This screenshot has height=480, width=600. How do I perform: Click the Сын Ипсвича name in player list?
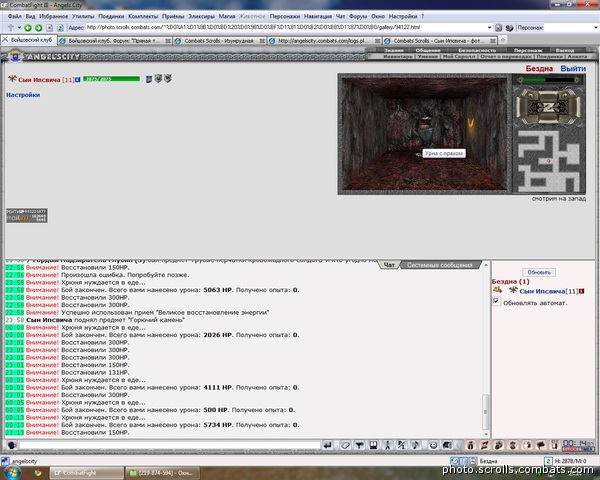click(542, 291)
